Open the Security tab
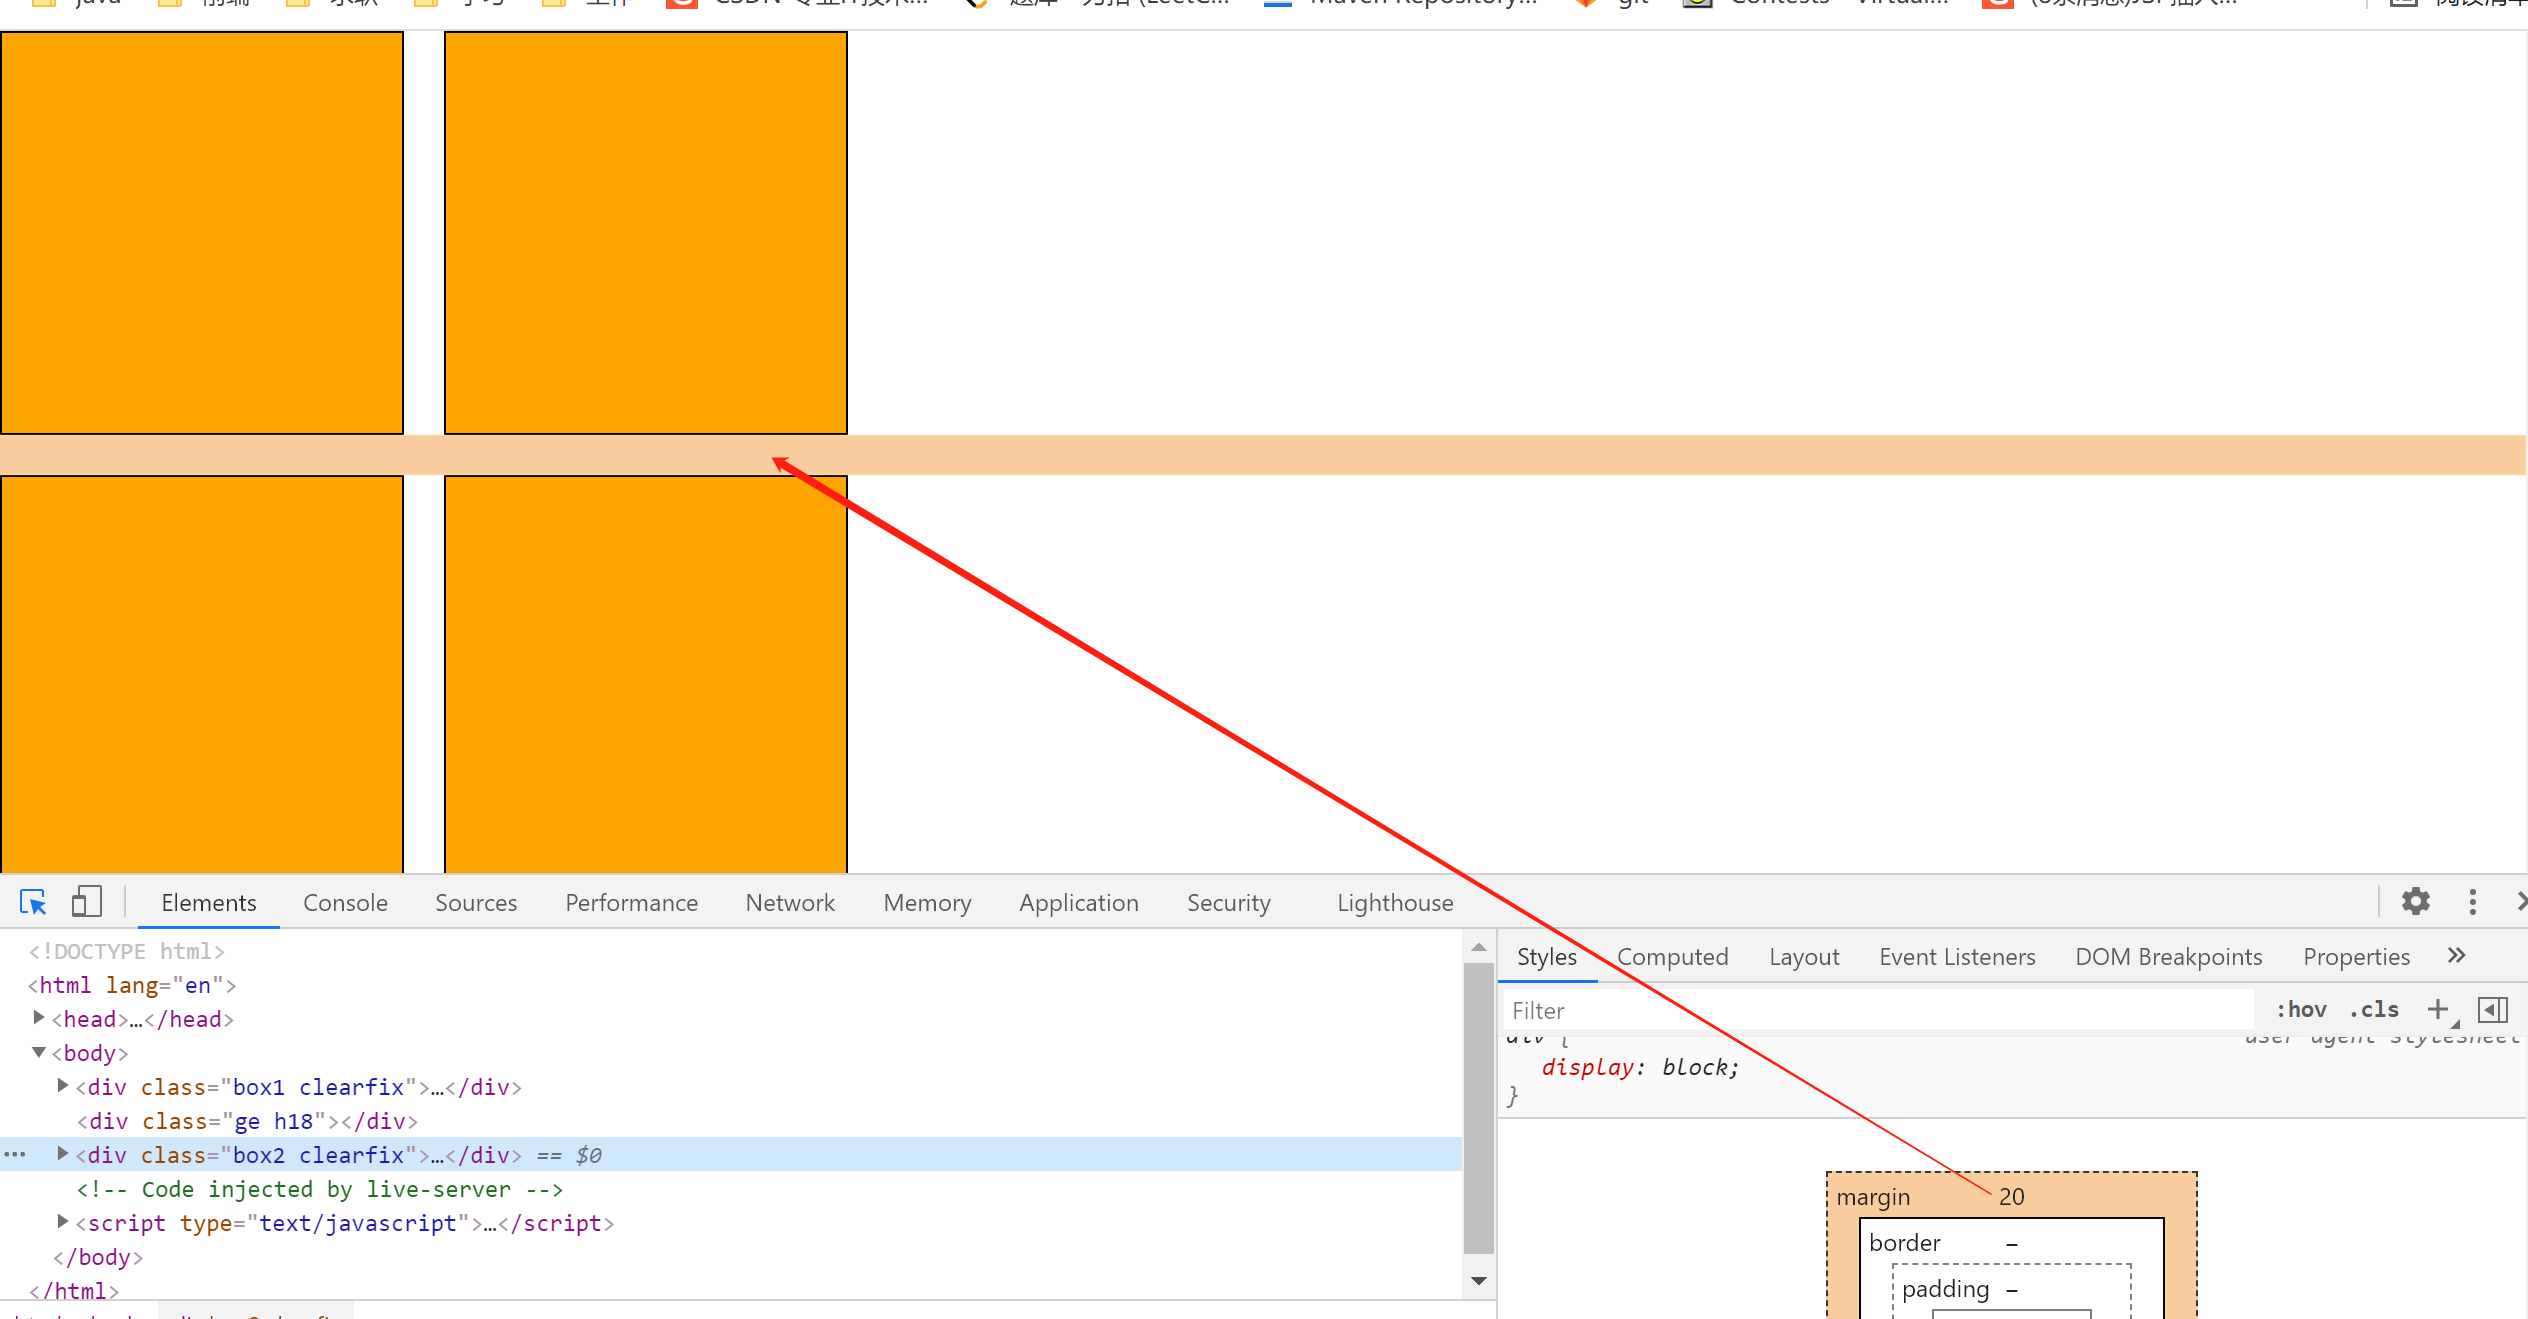Viewport: 2528px width, 1319px height. [x=1228, y=903]
